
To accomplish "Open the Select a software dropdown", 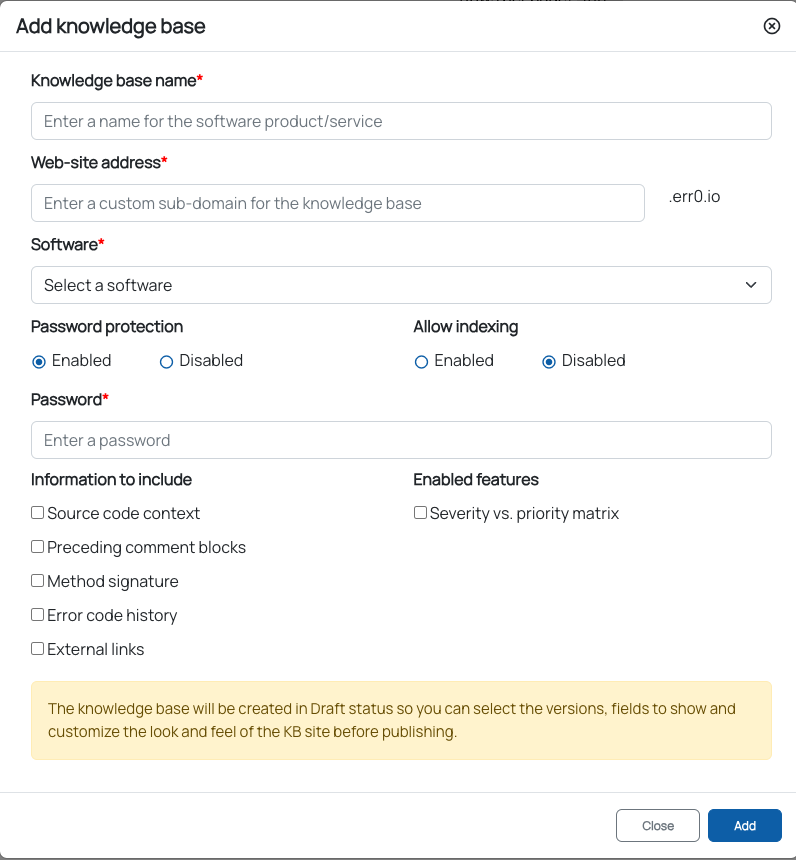I will [x=401, y=285].
